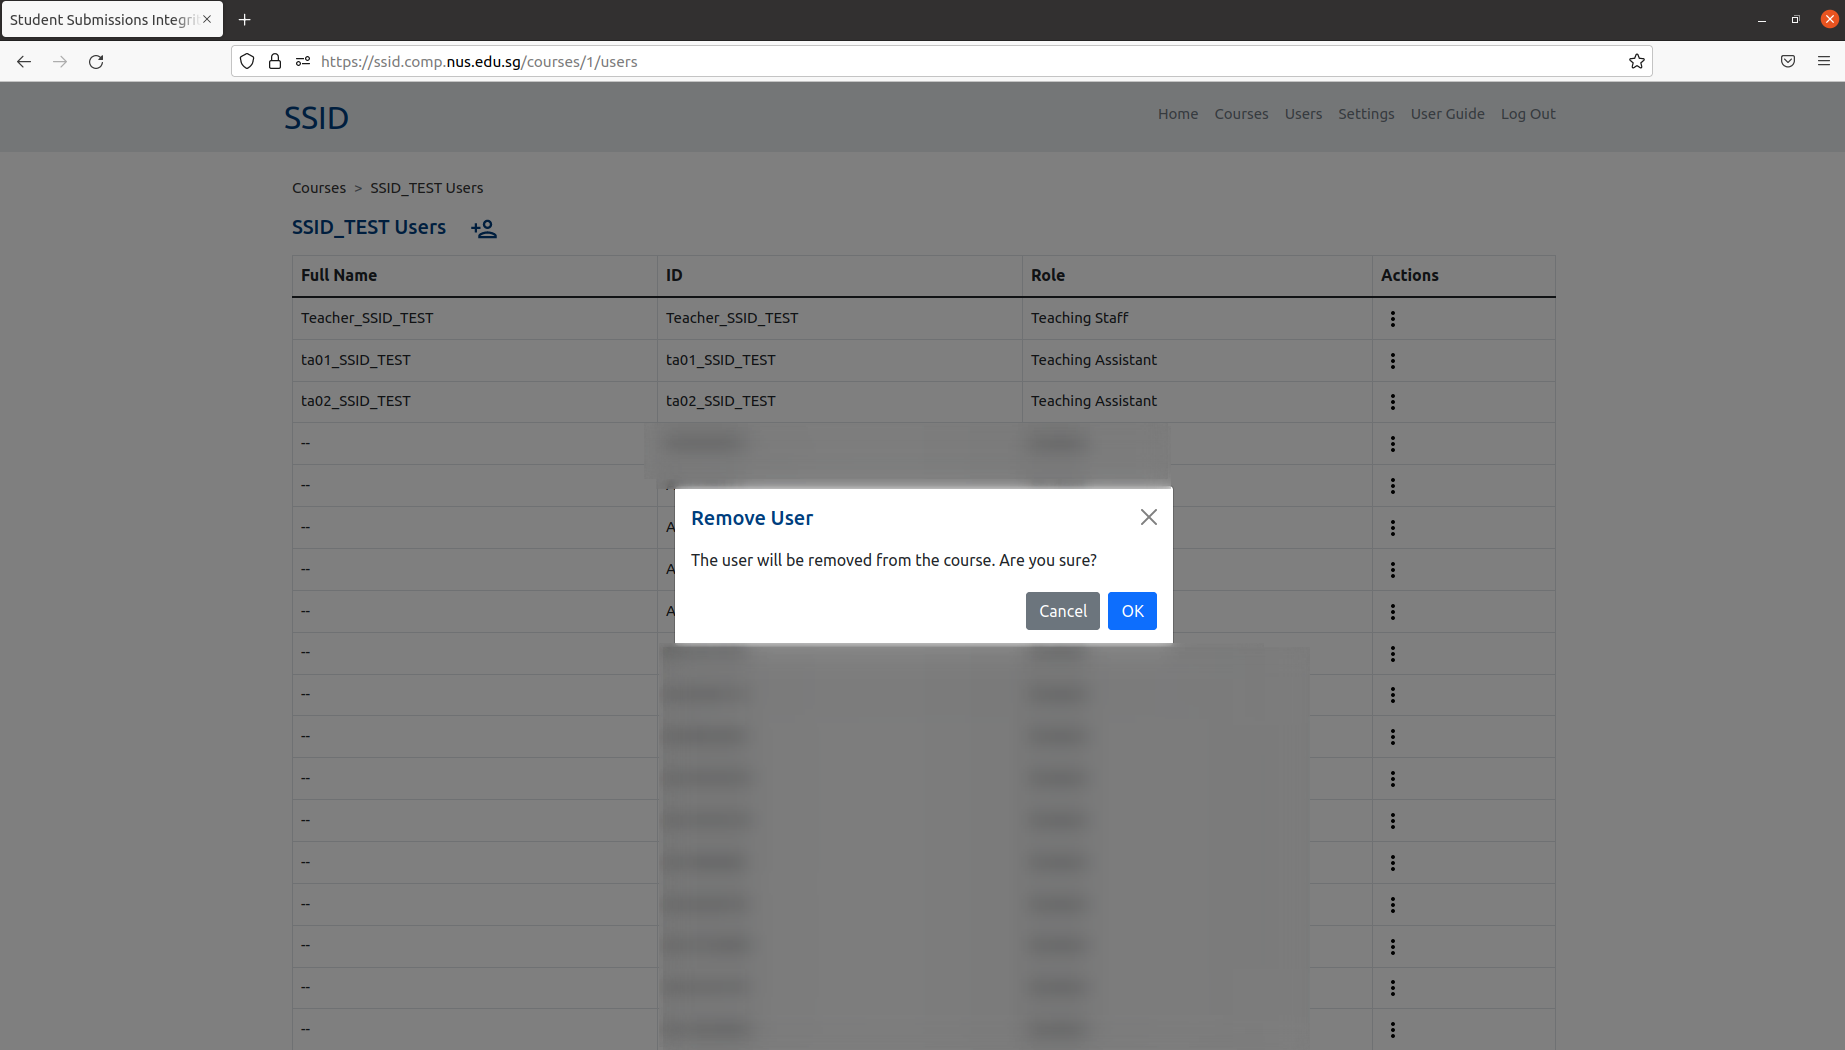
Task: Close the Remove User dialog with the X
Action: point(1148,517)
